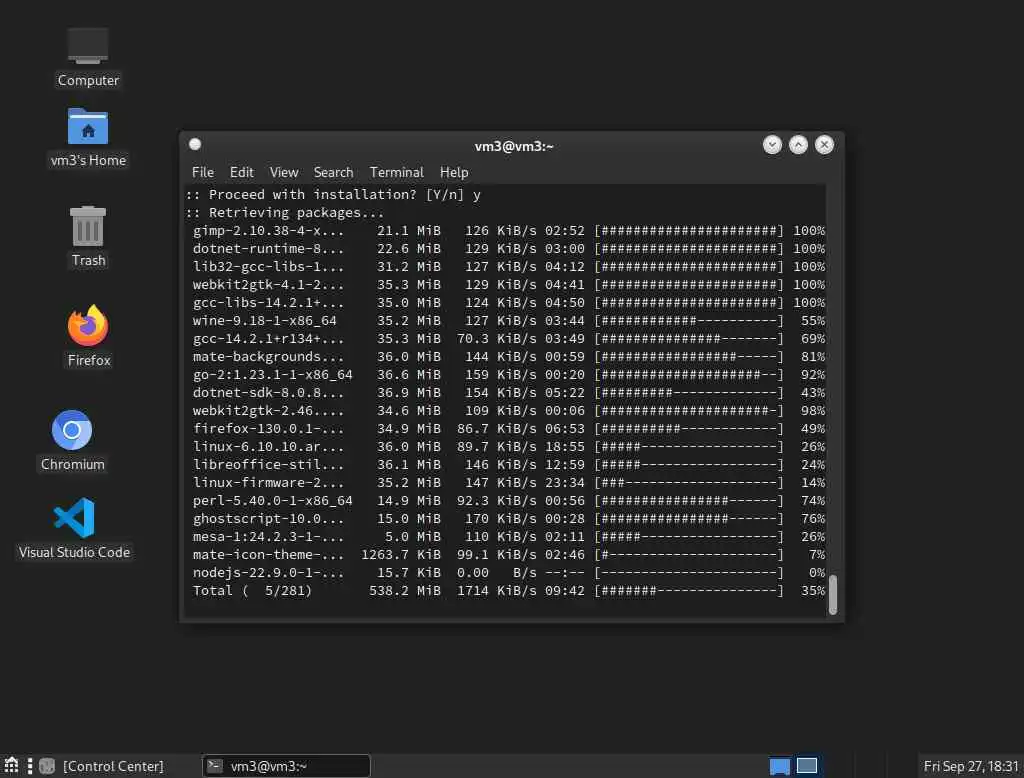Click the panel separator dots handle
The height and width of the screenshot is (778, 1024).
point(29,766)
